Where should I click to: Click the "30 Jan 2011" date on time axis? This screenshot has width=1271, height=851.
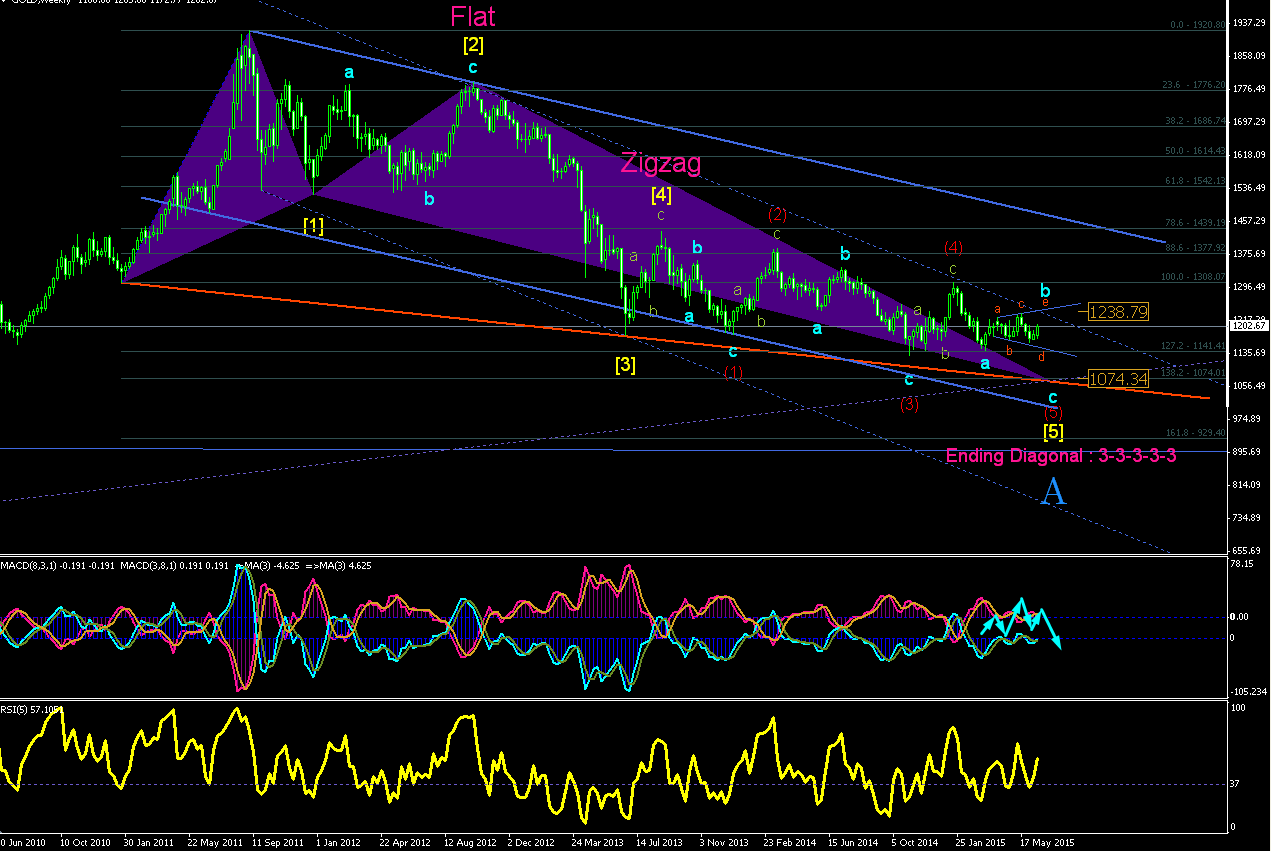pyautogui.click(x=148, y=842)
